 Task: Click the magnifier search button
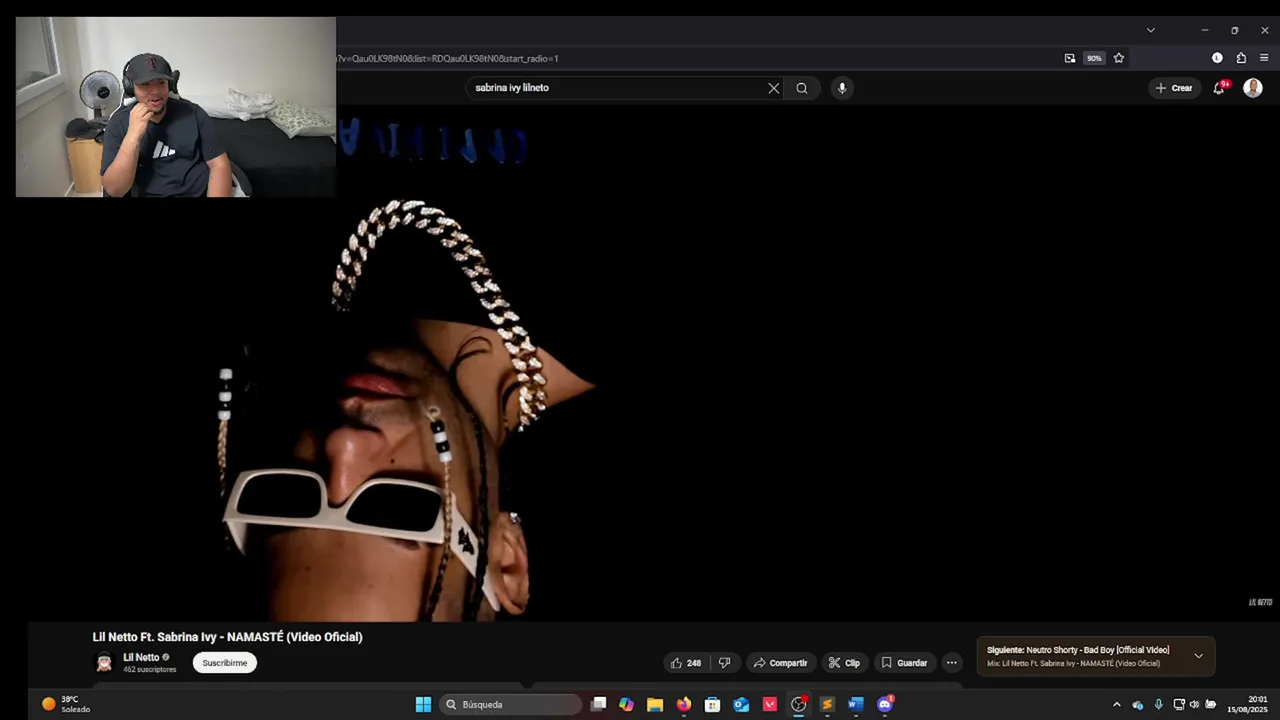pyautogui.click(x=802, y=88)
